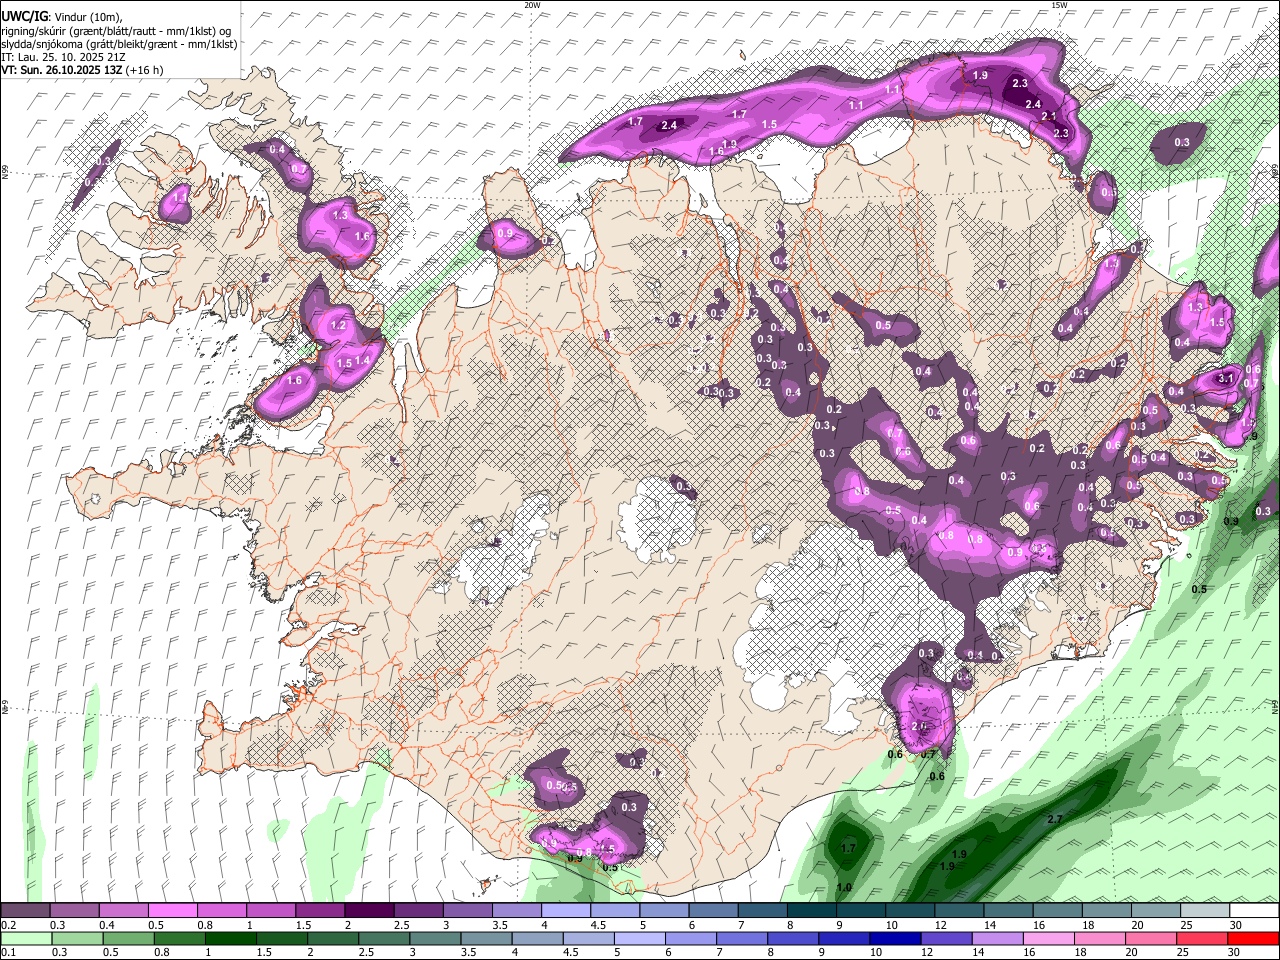The height and width of the screenshot is (960, 1280).
Task: Pick the bright pink snow swatch between 0.5 and 0.8
Action: (172, 911)
